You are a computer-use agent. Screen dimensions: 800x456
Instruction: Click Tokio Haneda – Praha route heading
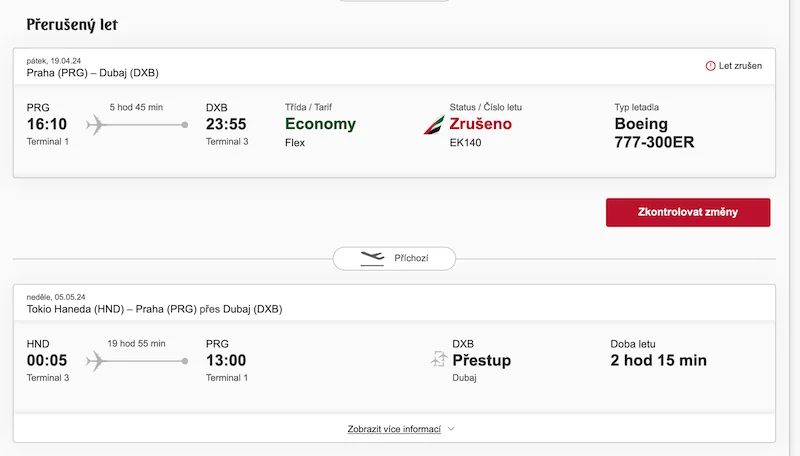tap(154, 309)
